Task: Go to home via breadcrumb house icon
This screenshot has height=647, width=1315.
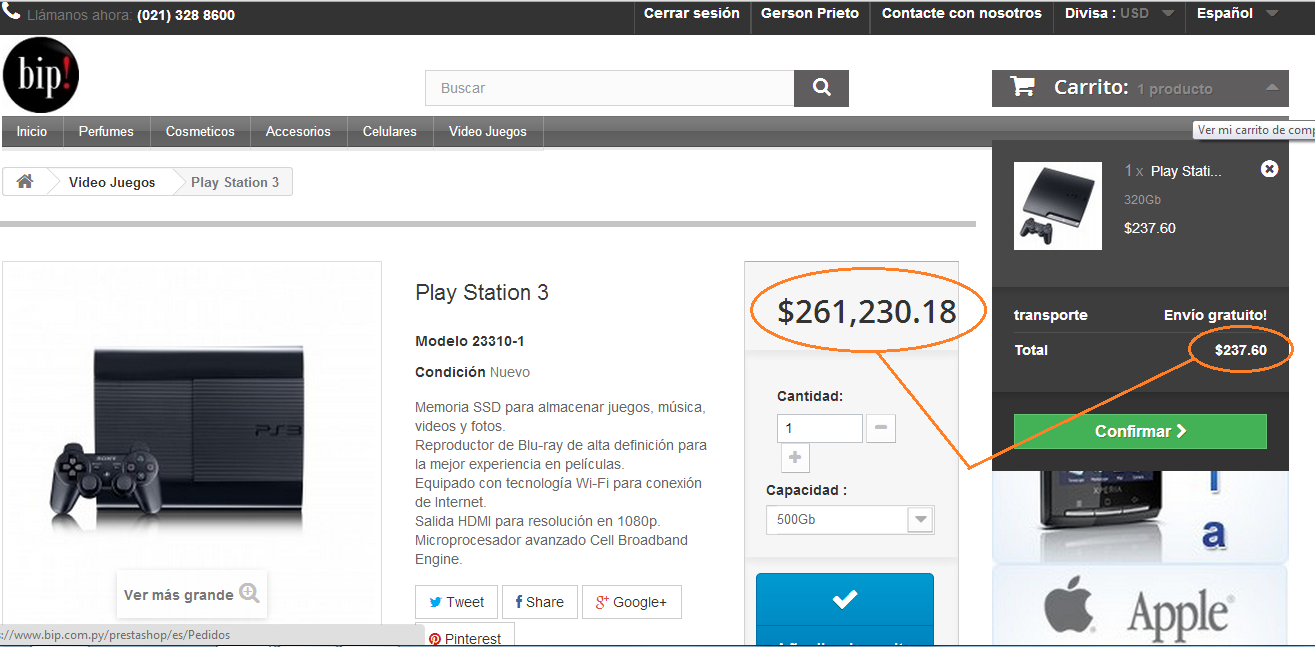Action: tap(25, 182)
